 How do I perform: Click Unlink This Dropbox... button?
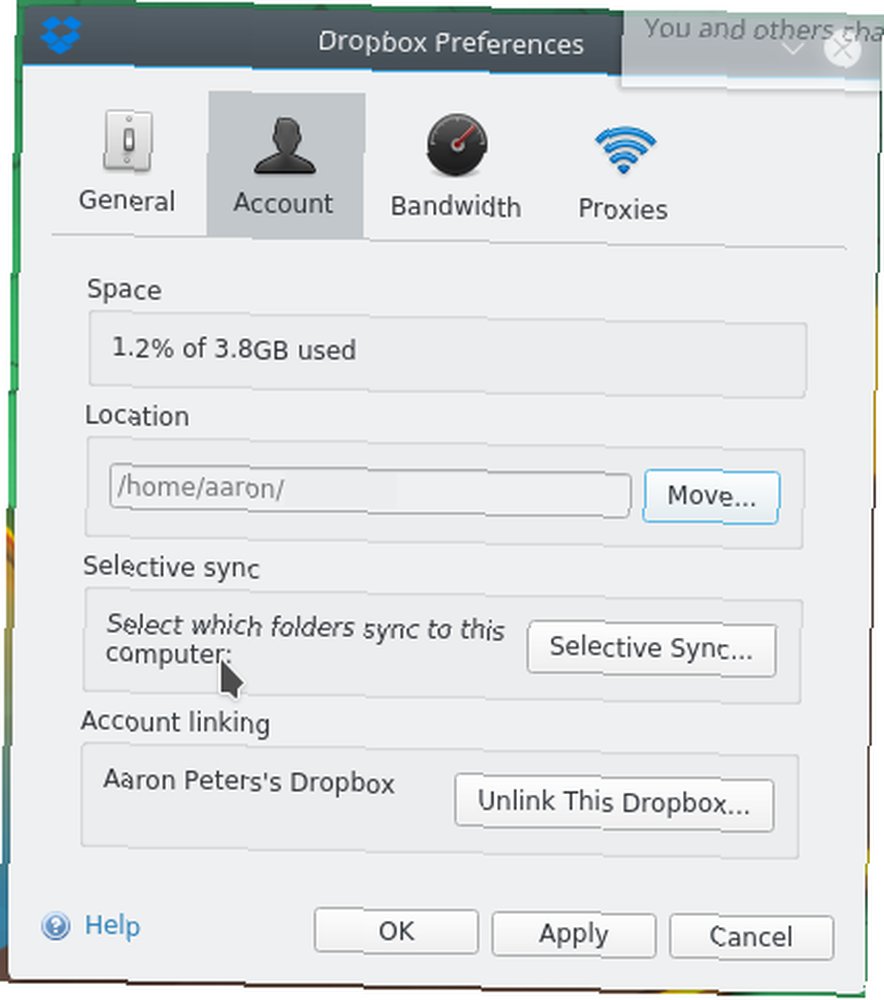tap(614, 802)
